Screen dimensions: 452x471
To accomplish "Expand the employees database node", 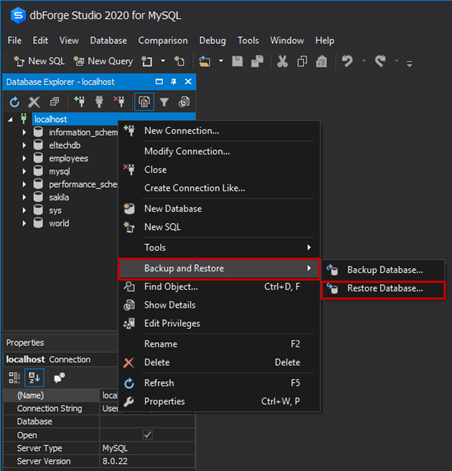I will click(24, 158).
